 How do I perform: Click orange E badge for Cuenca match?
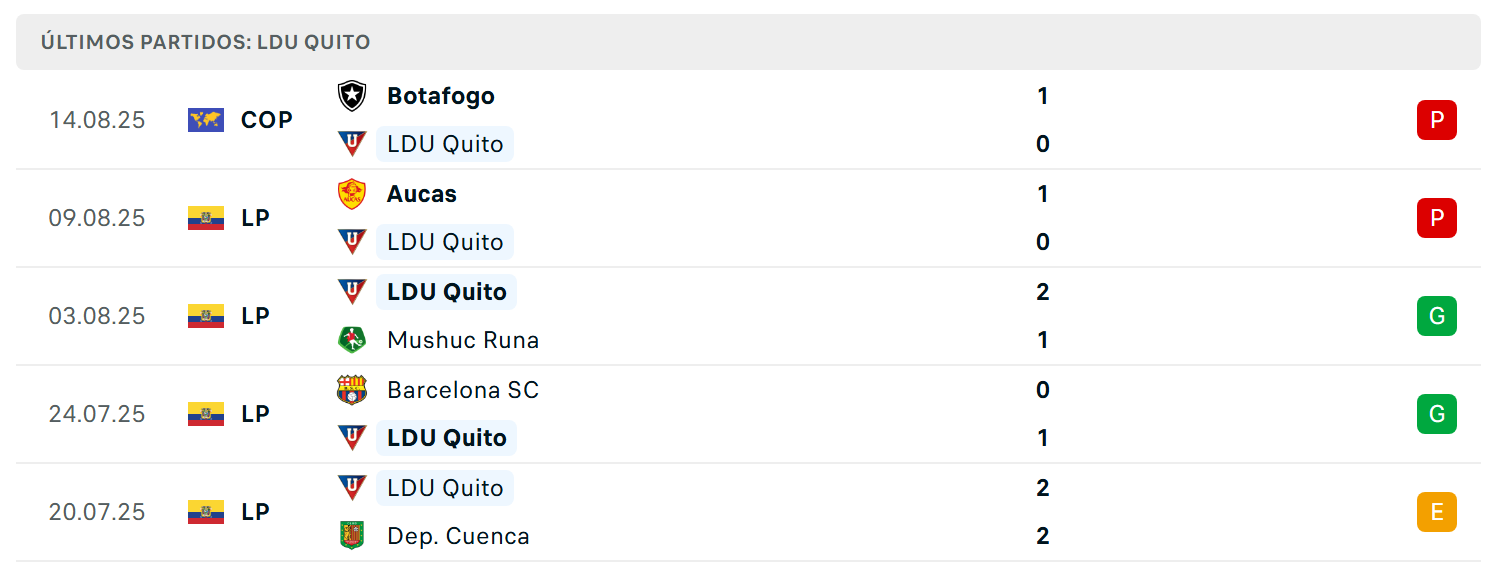click(1437, 512)
